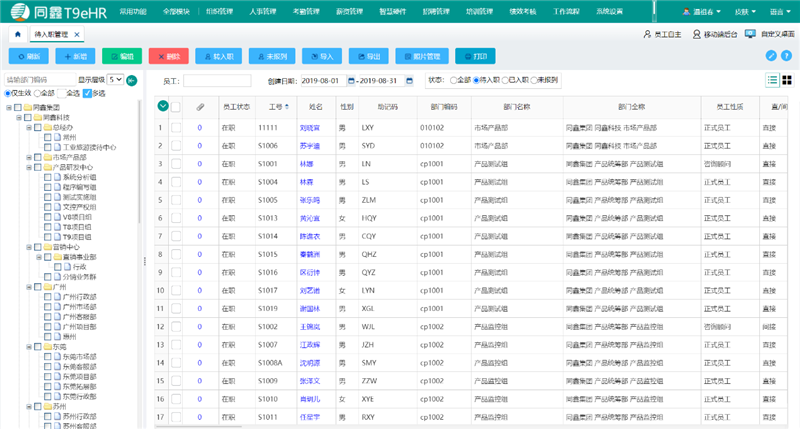Open the 显示层级 level dropdown

click(x=117, y=79)
